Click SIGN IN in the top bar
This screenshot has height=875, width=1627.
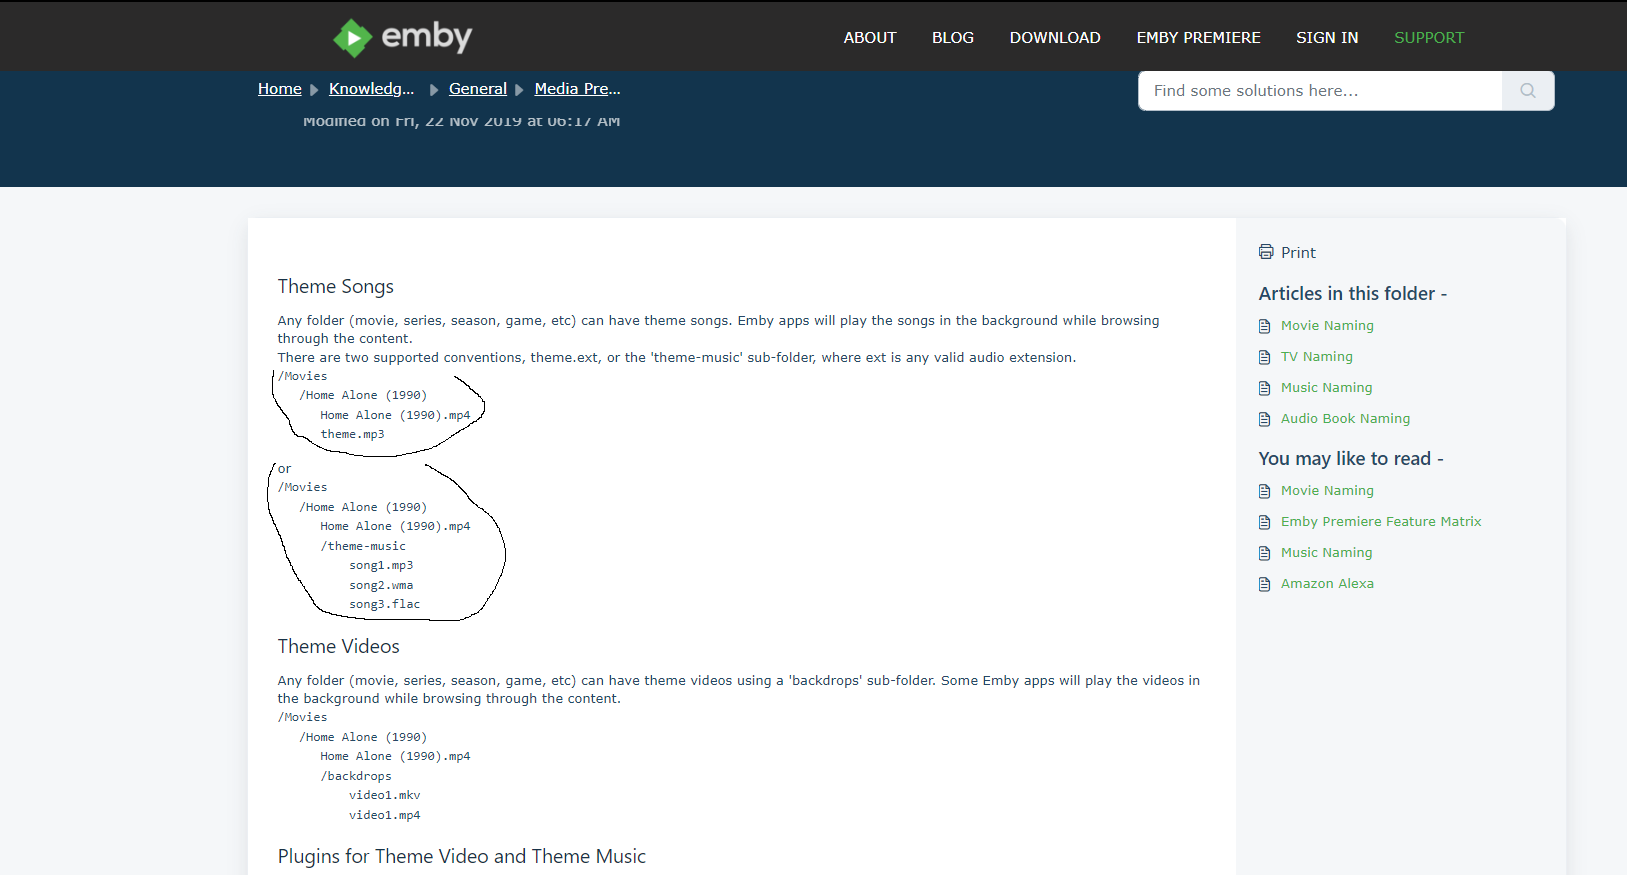tap(1327, 38)
